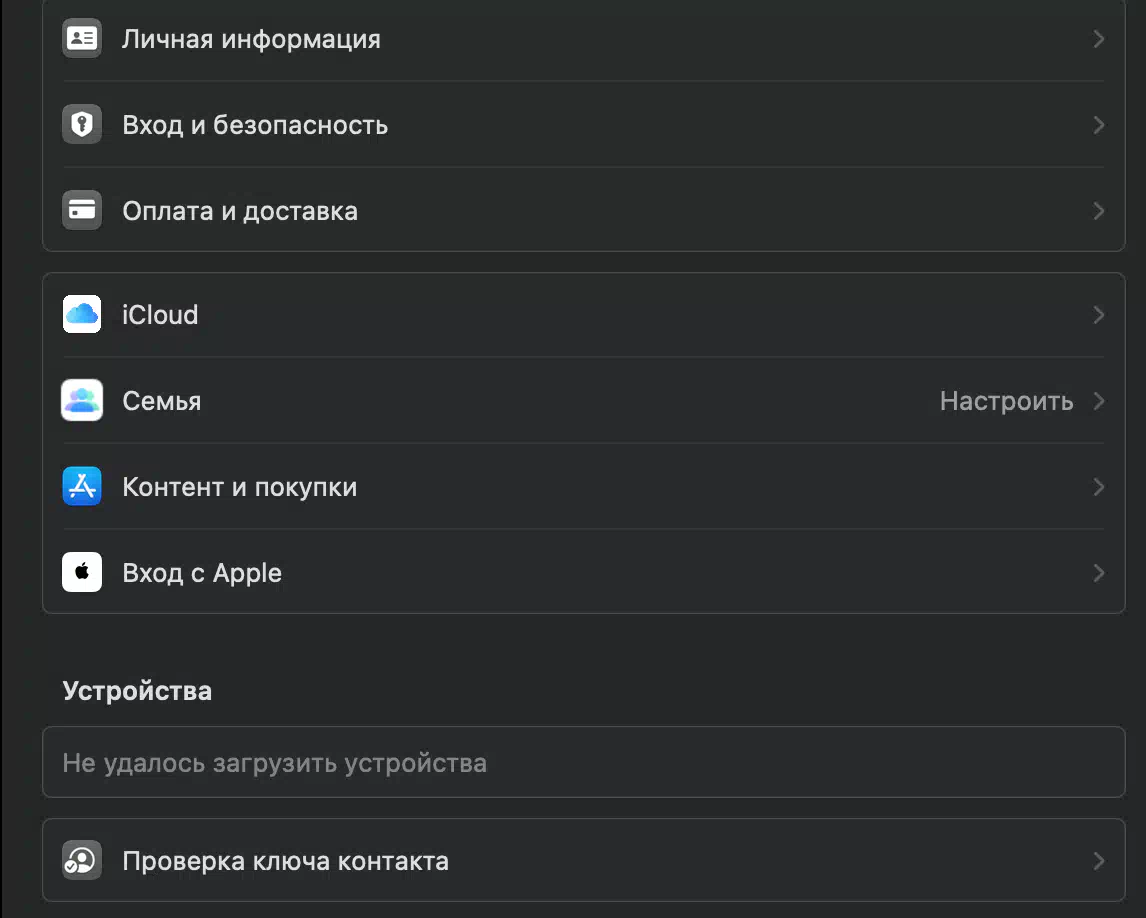The image size is (1146, 918).
Task: Open the chevron next to iCloud
Action: (x=1098, y=315)
